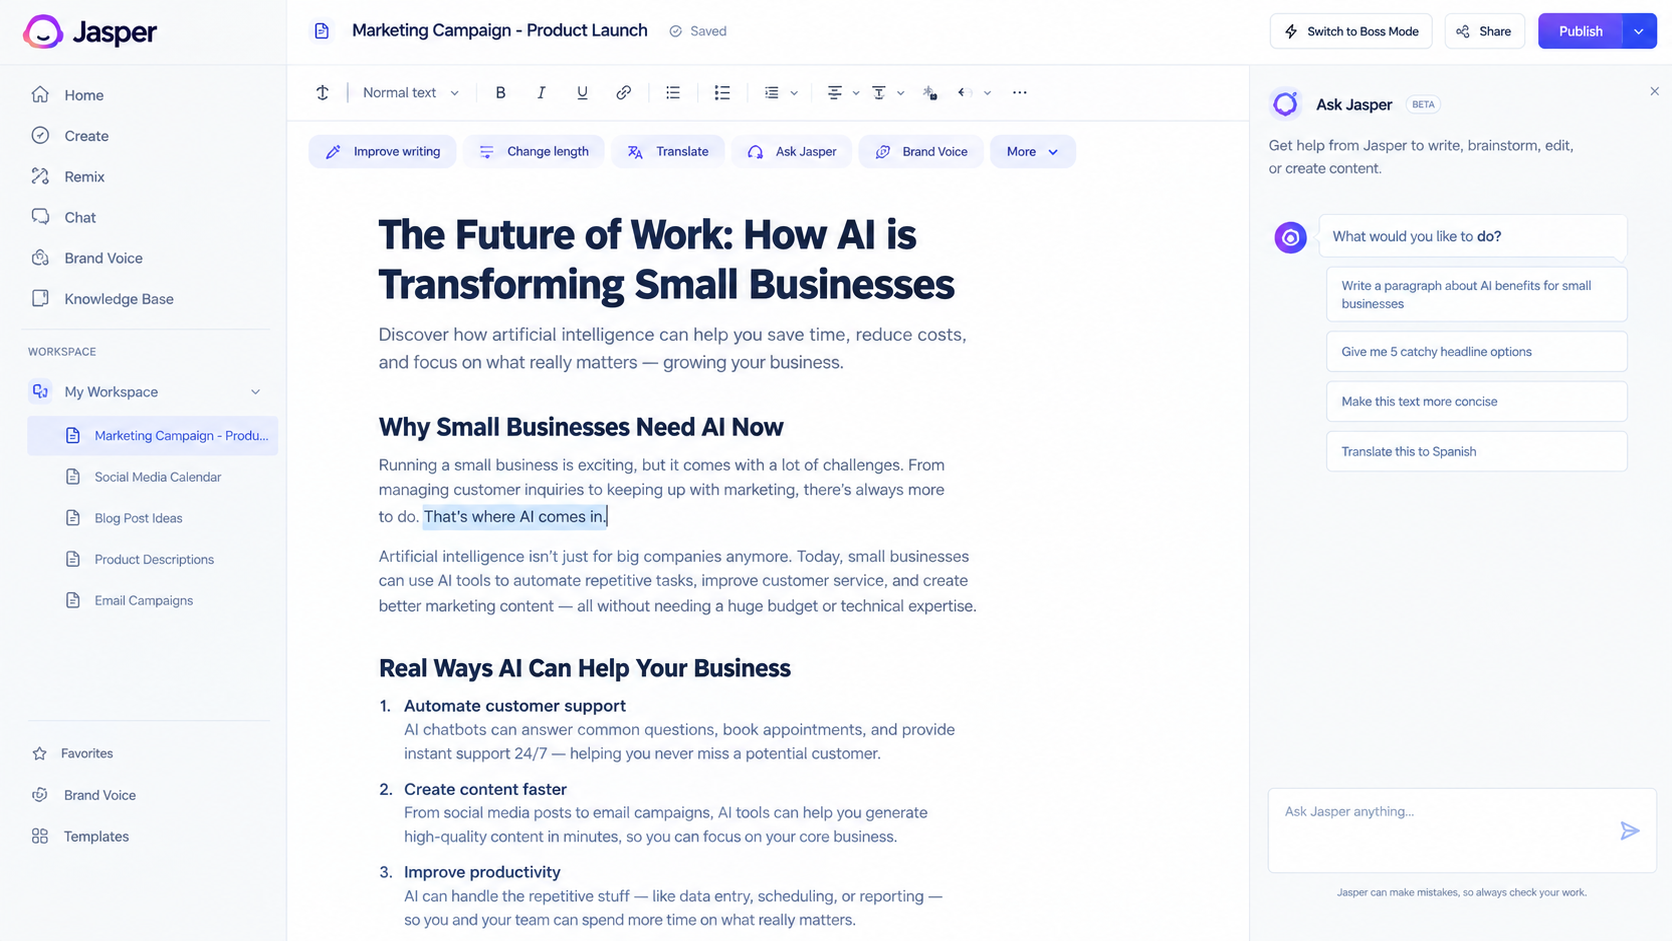This screenshot has height=941, width=1672.
Task: Click the Jasper logo
Action: pyautogui.click(x=90, y=32)
